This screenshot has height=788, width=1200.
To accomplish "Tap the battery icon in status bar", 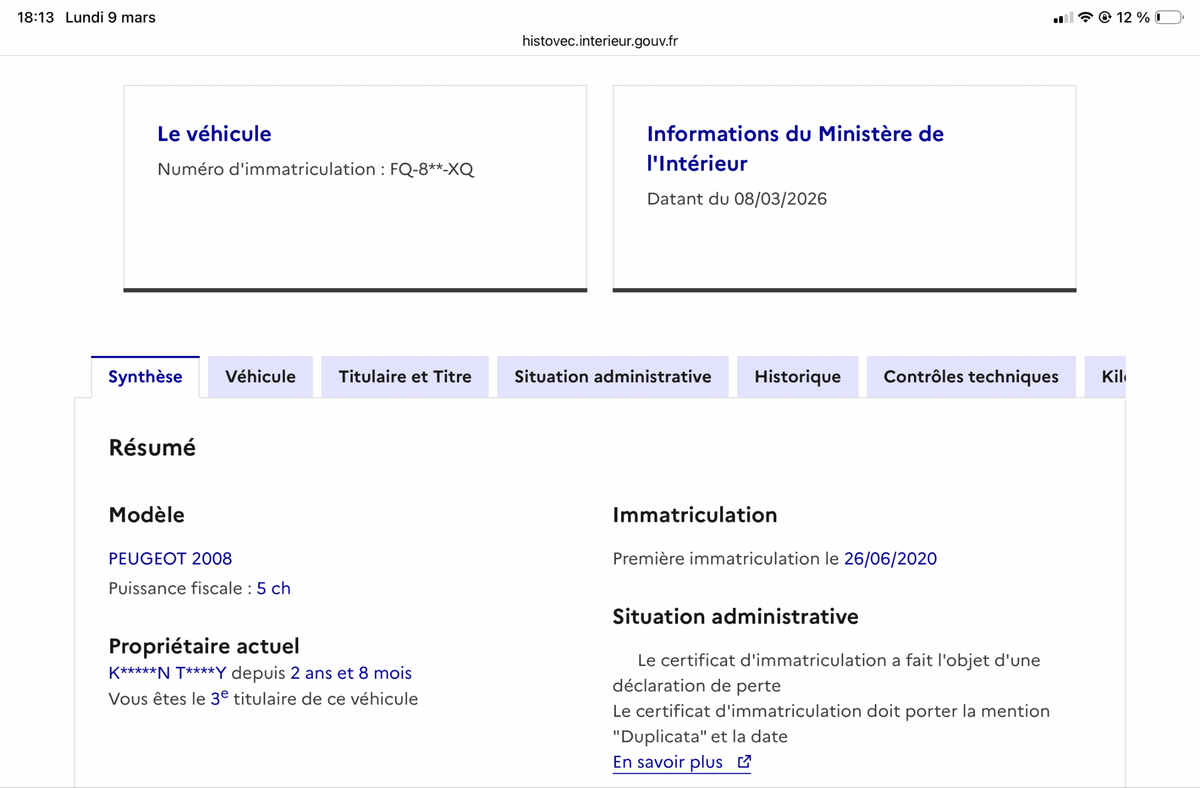I will pos(1169,18).
